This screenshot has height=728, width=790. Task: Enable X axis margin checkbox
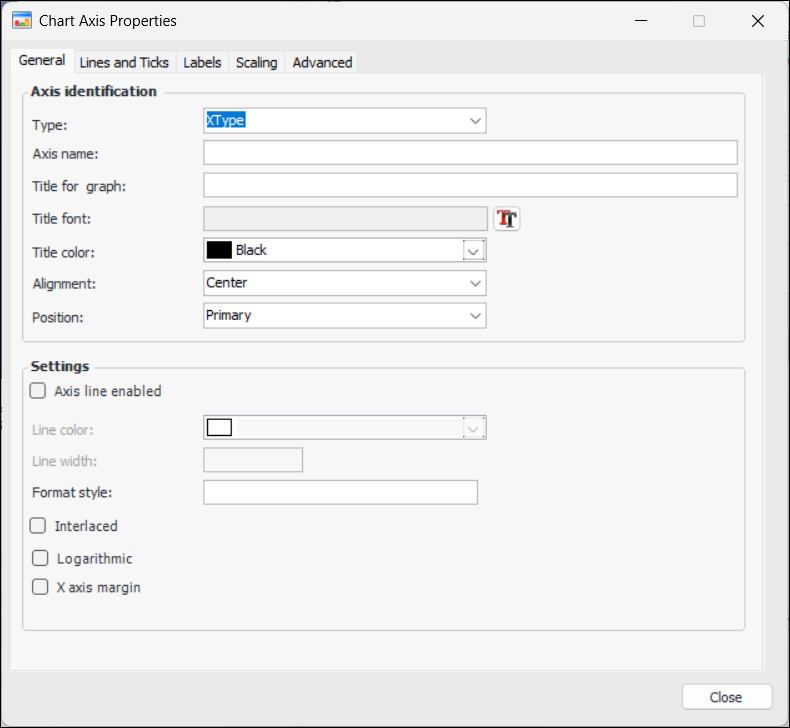point(40,588)
